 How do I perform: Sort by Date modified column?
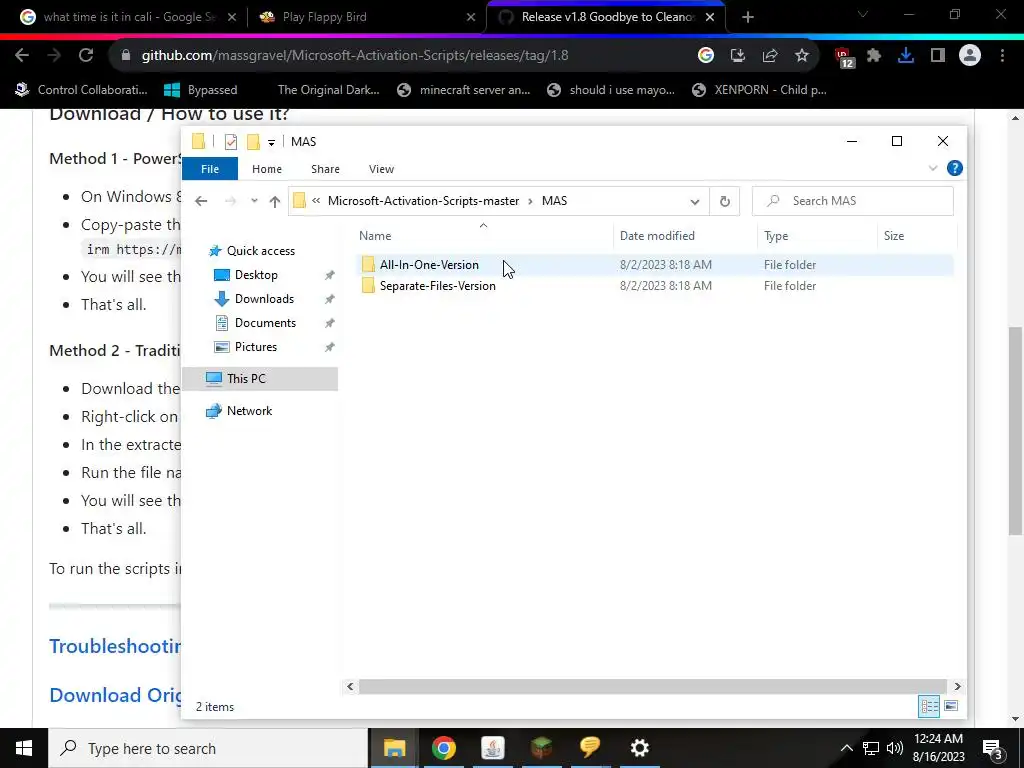coord(685,236)
